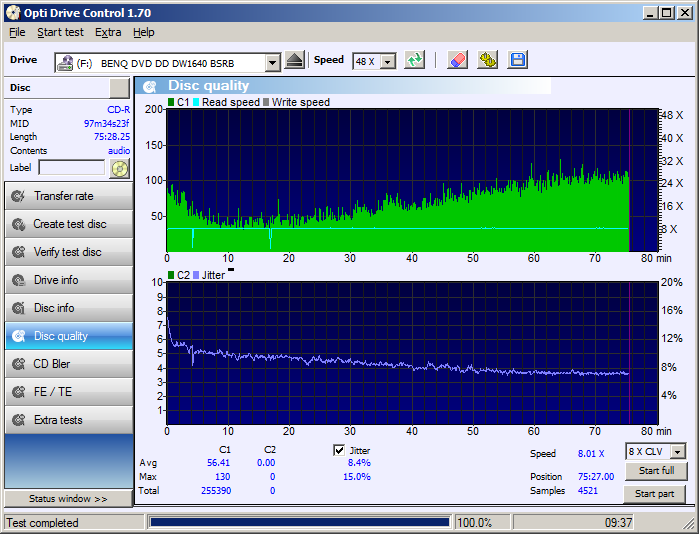Open the FE / TE test
The height and width of the screenshot is (534, 699).
click(69, 392)
